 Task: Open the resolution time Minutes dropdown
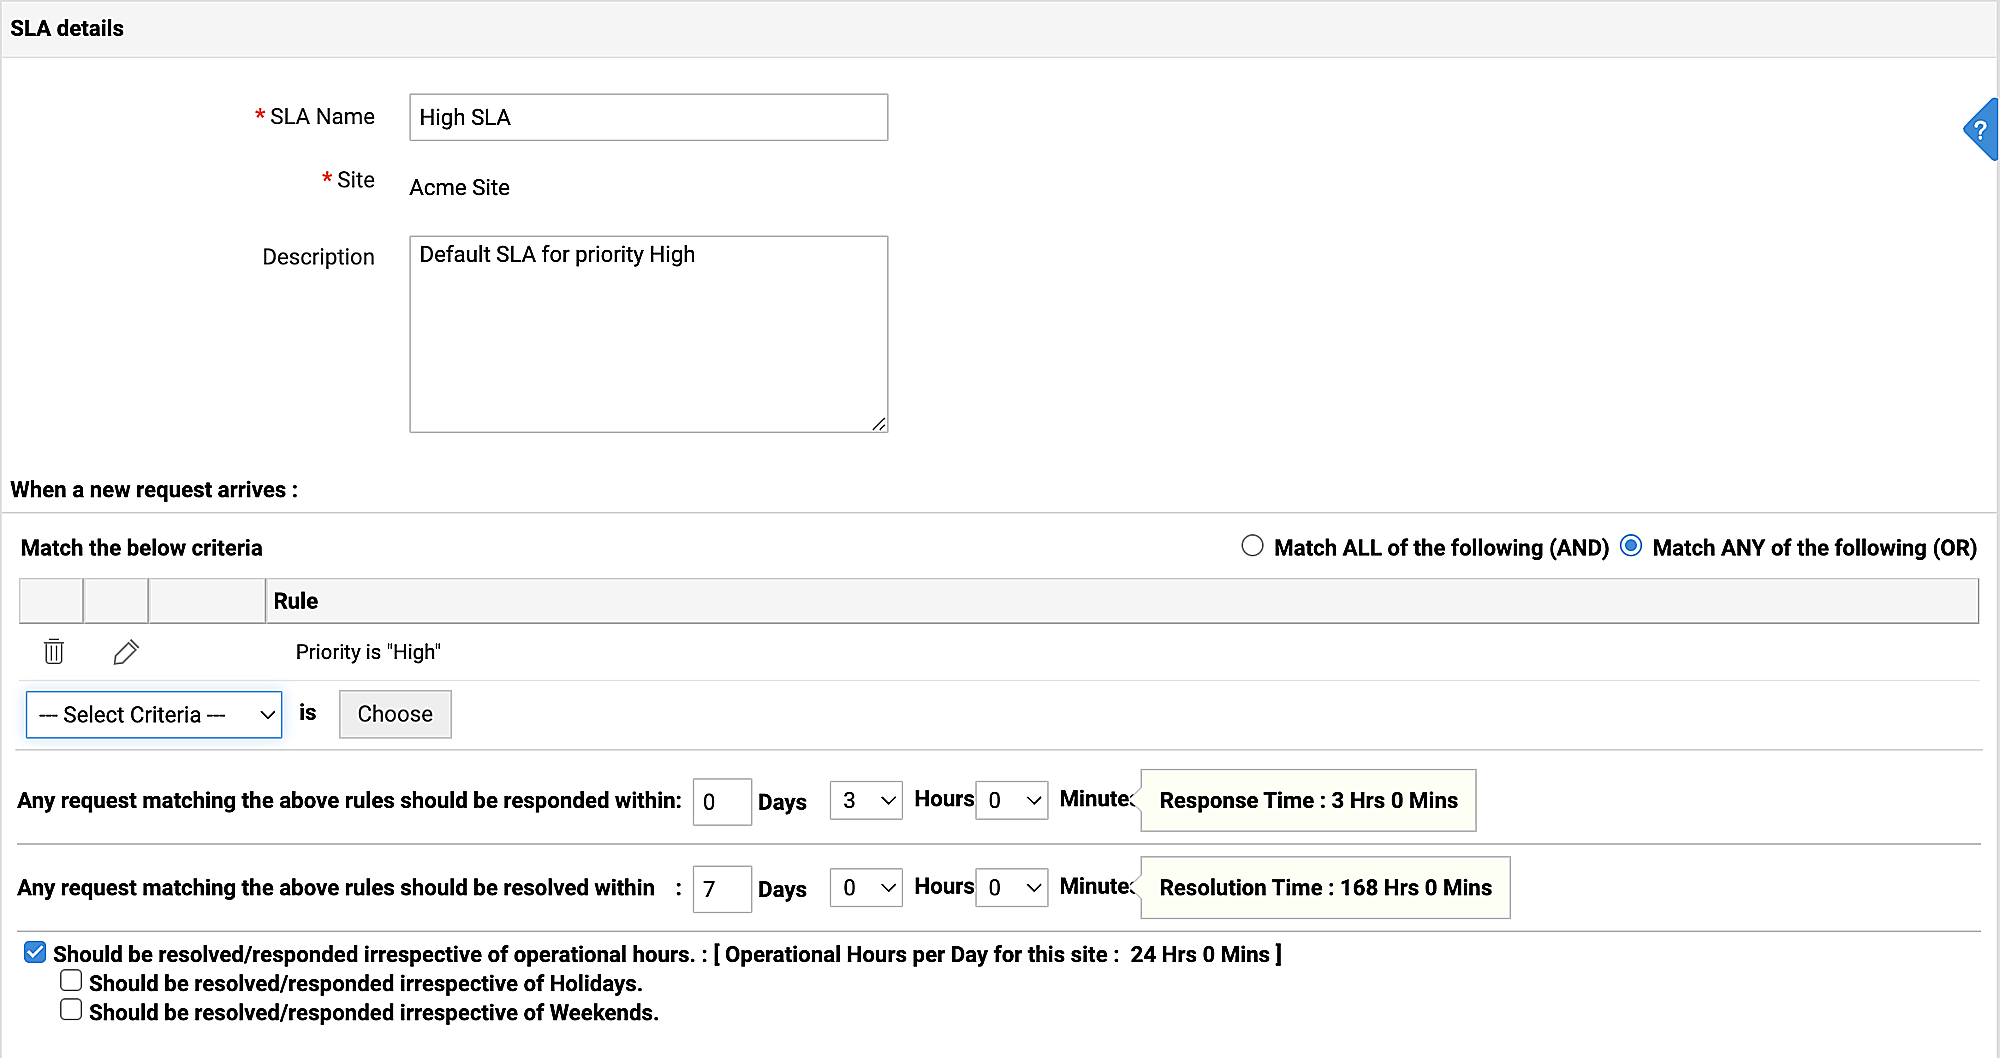(x=1012, y=887)
